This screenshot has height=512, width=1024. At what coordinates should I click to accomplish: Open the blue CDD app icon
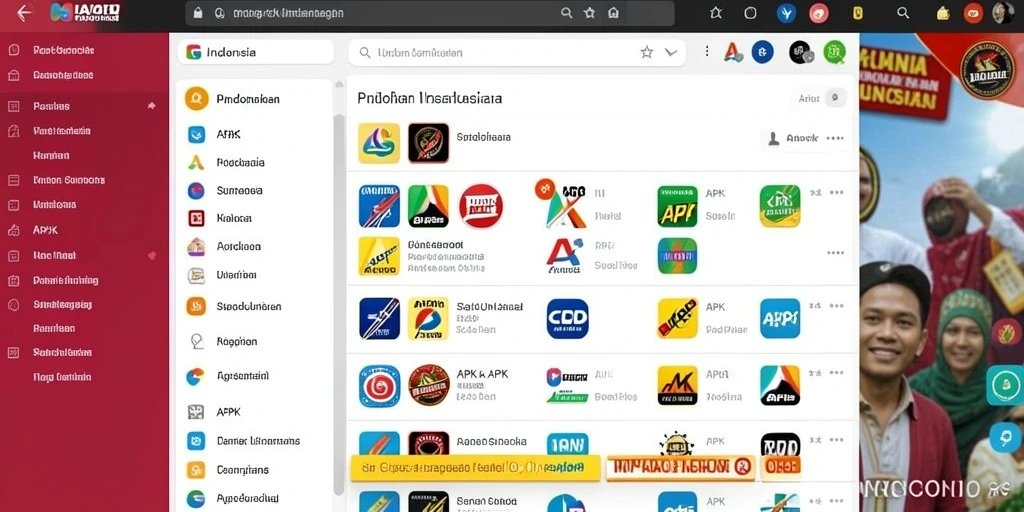[x=568, y=319]
